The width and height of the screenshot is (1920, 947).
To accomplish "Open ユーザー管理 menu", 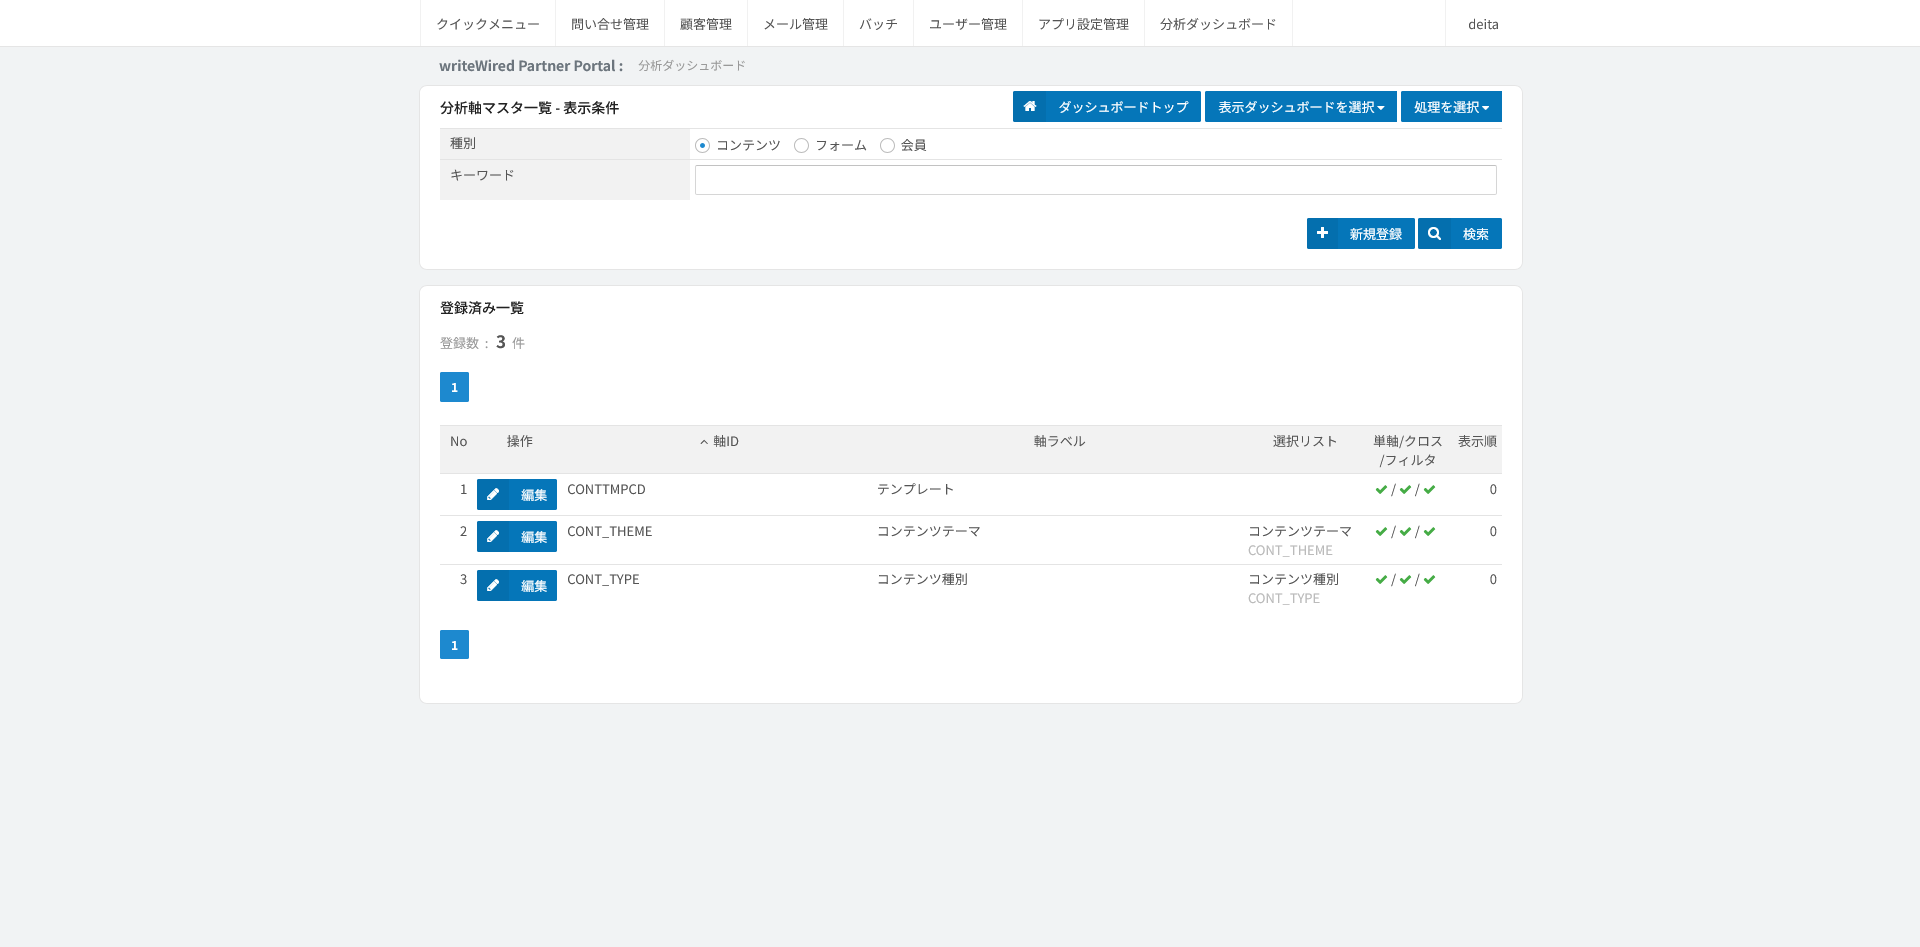I will tap(968, 24).
